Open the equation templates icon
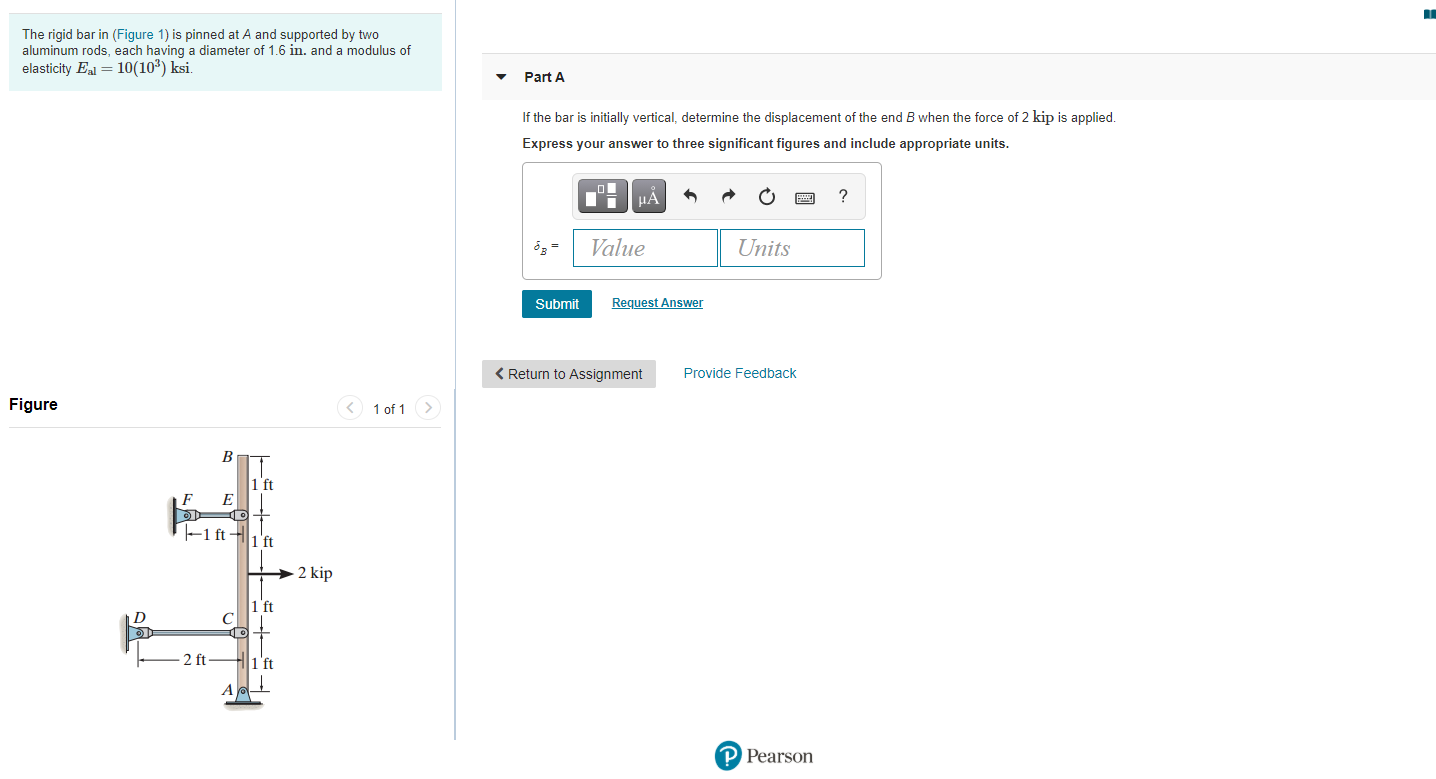This screenshot has height=779, width=1436. point(602,196)
